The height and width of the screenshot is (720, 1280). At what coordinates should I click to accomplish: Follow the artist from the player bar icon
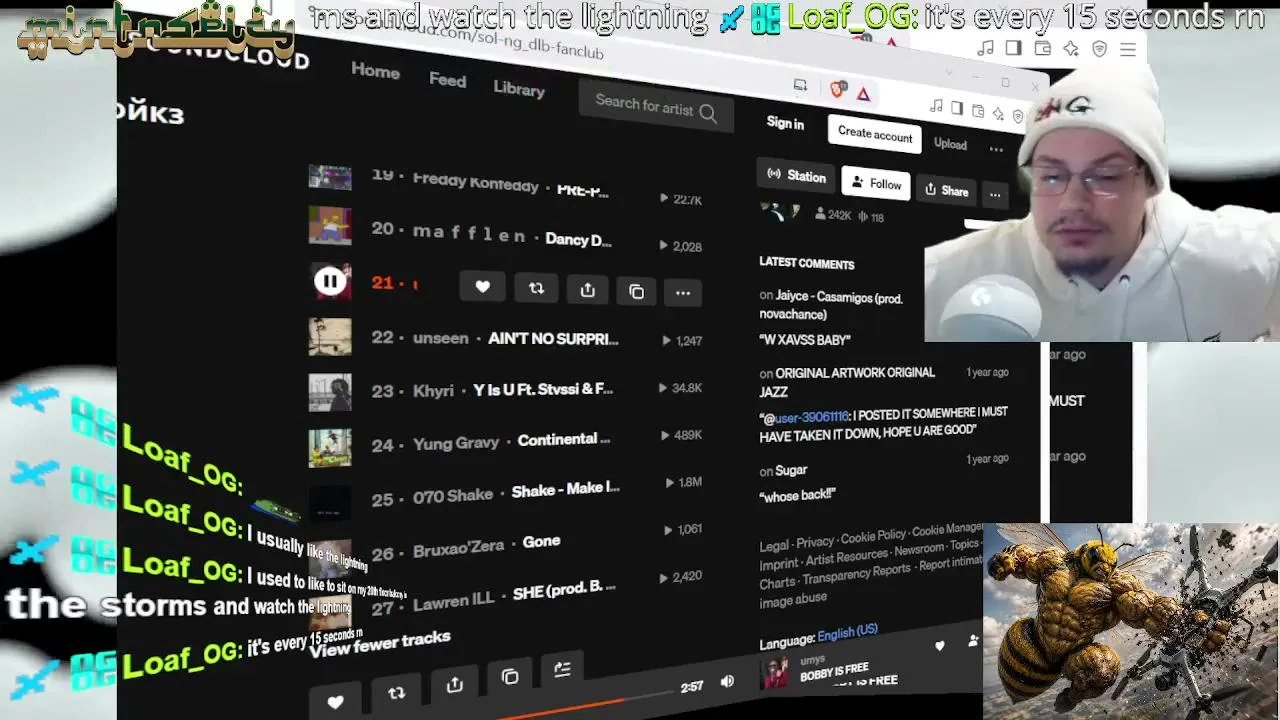pos(973,641)
